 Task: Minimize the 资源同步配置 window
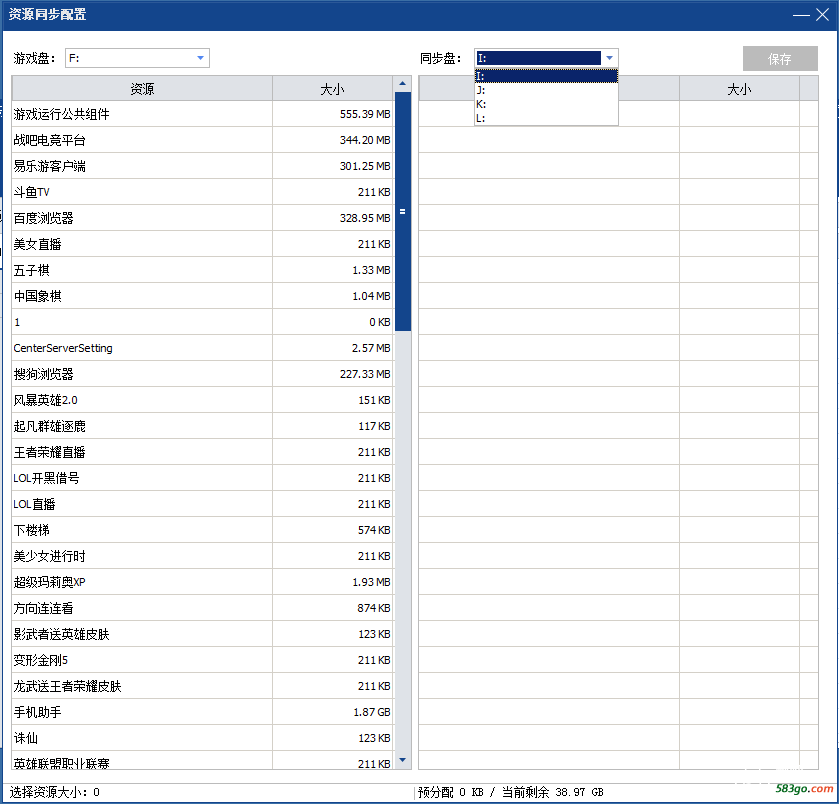(801, 15)
